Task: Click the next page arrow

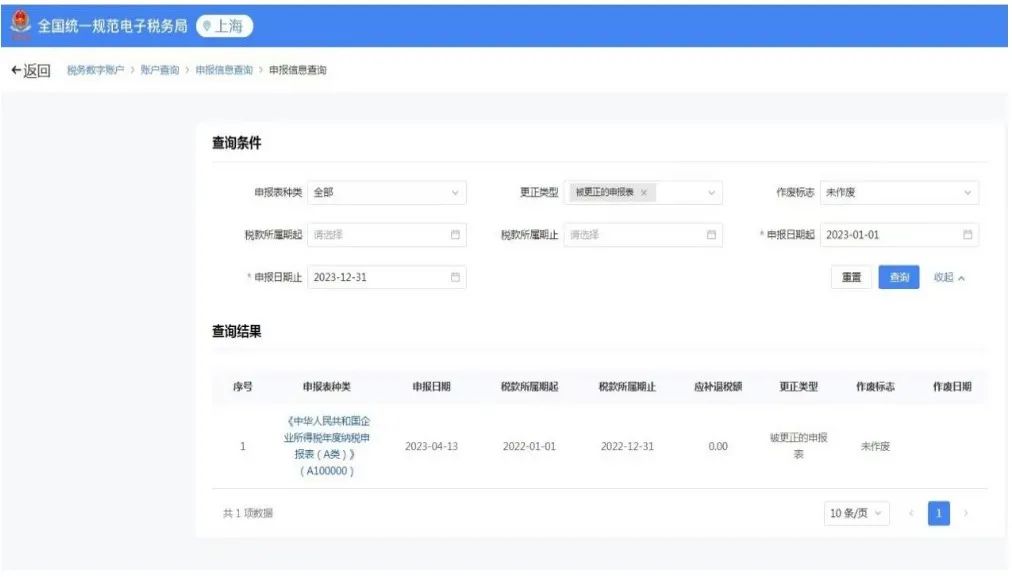Action: [x=966, y=513]
